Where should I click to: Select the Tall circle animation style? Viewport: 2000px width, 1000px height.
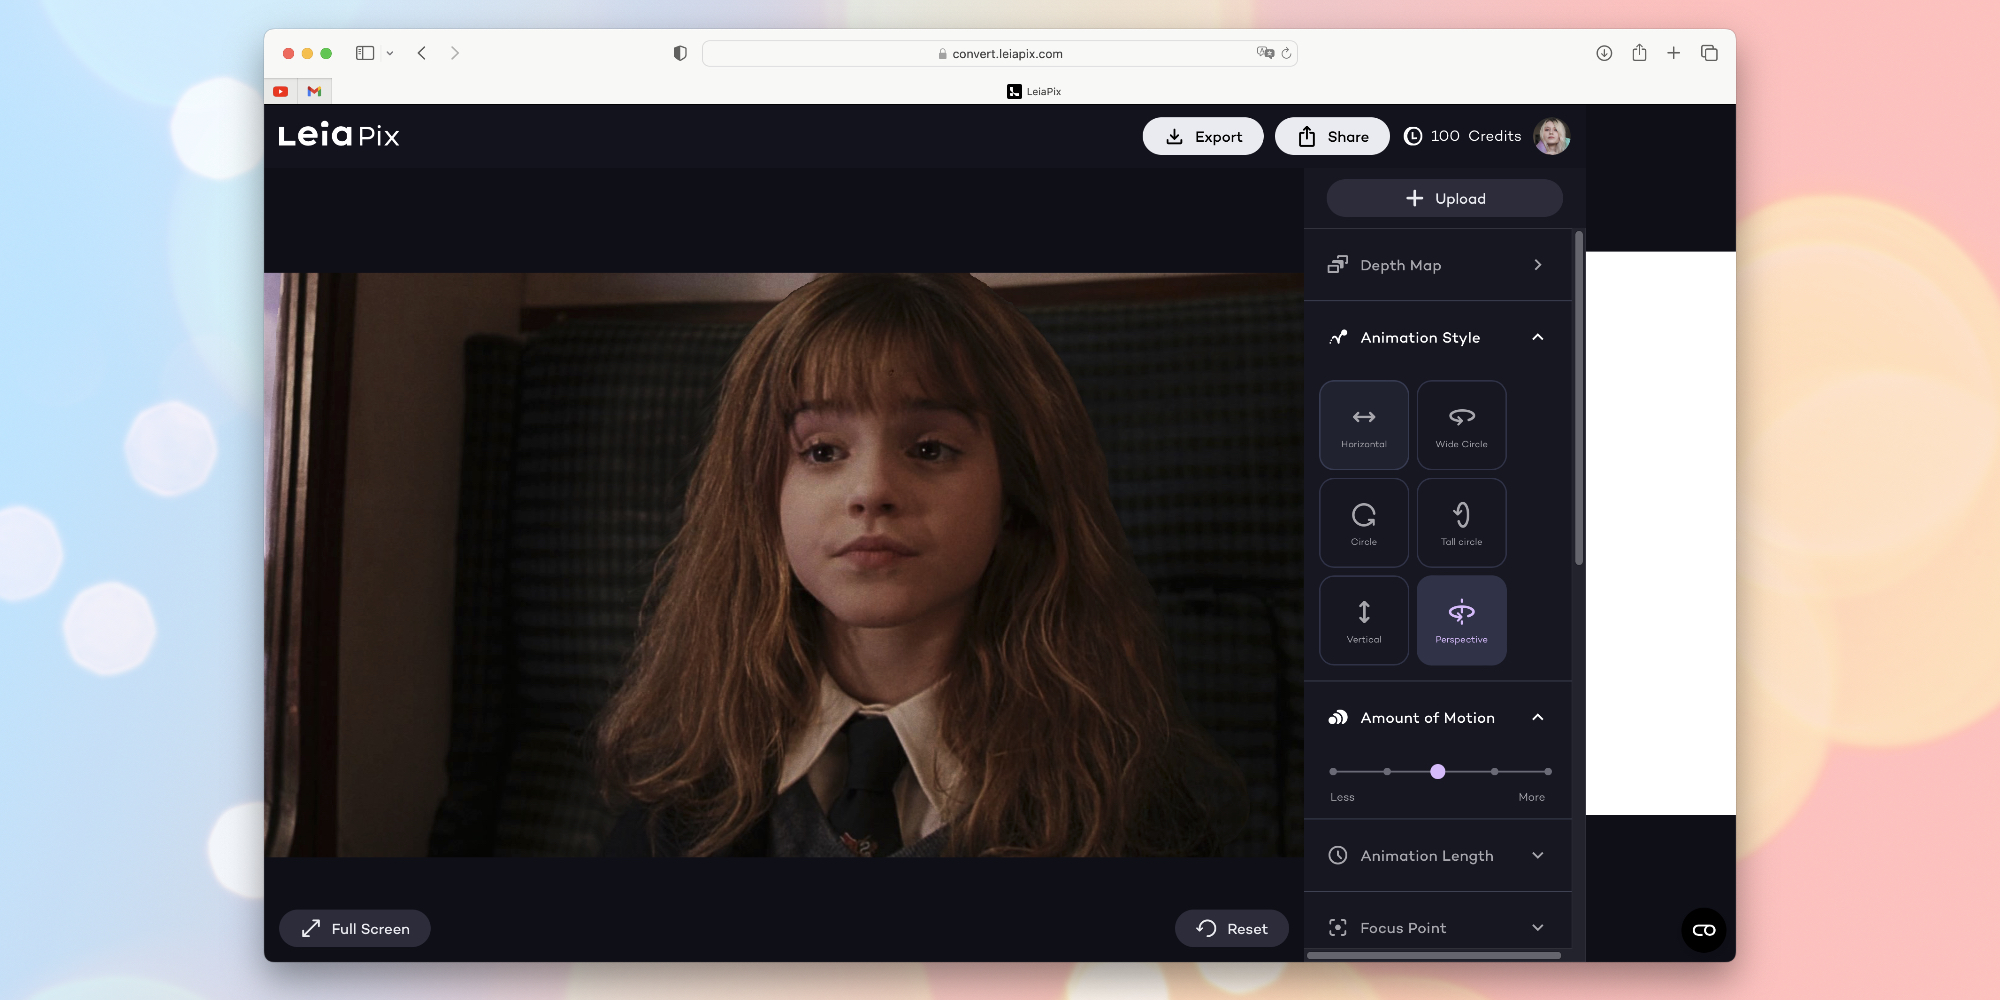pos(1461,523)
